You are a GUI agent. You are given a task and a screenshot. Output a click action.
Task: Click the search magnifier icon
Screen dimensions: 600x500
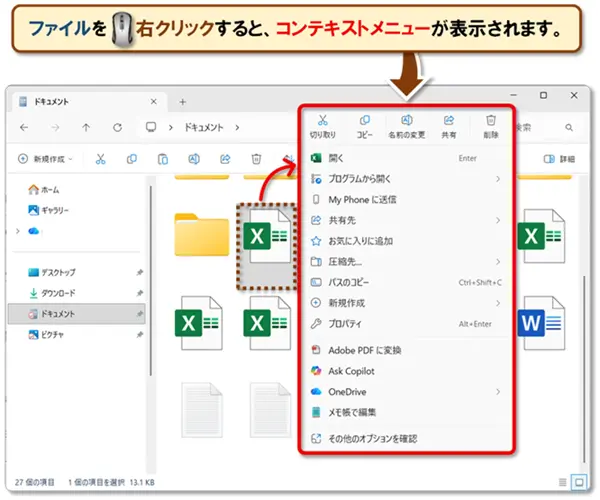coord(569,127)
